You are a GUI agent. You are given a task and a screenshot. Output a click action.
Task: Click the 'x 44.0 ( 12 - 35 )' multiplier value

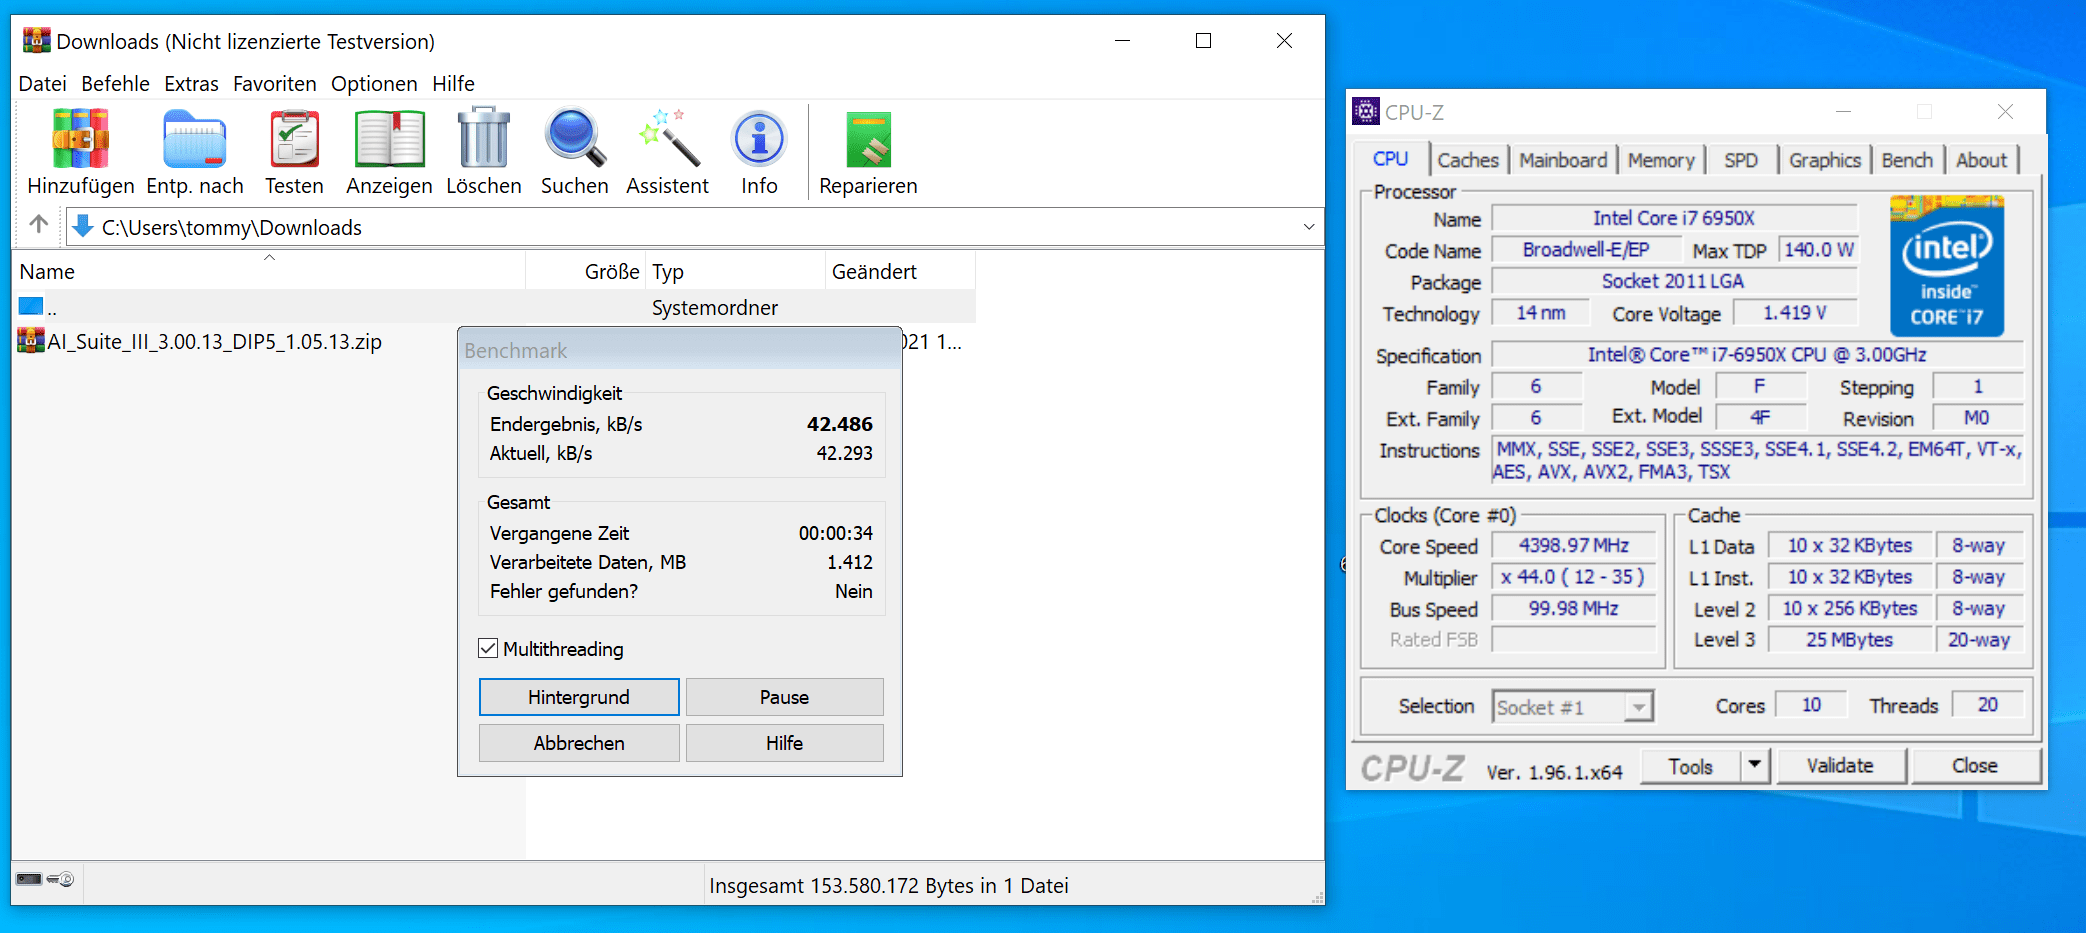(x=1574, y=577)
